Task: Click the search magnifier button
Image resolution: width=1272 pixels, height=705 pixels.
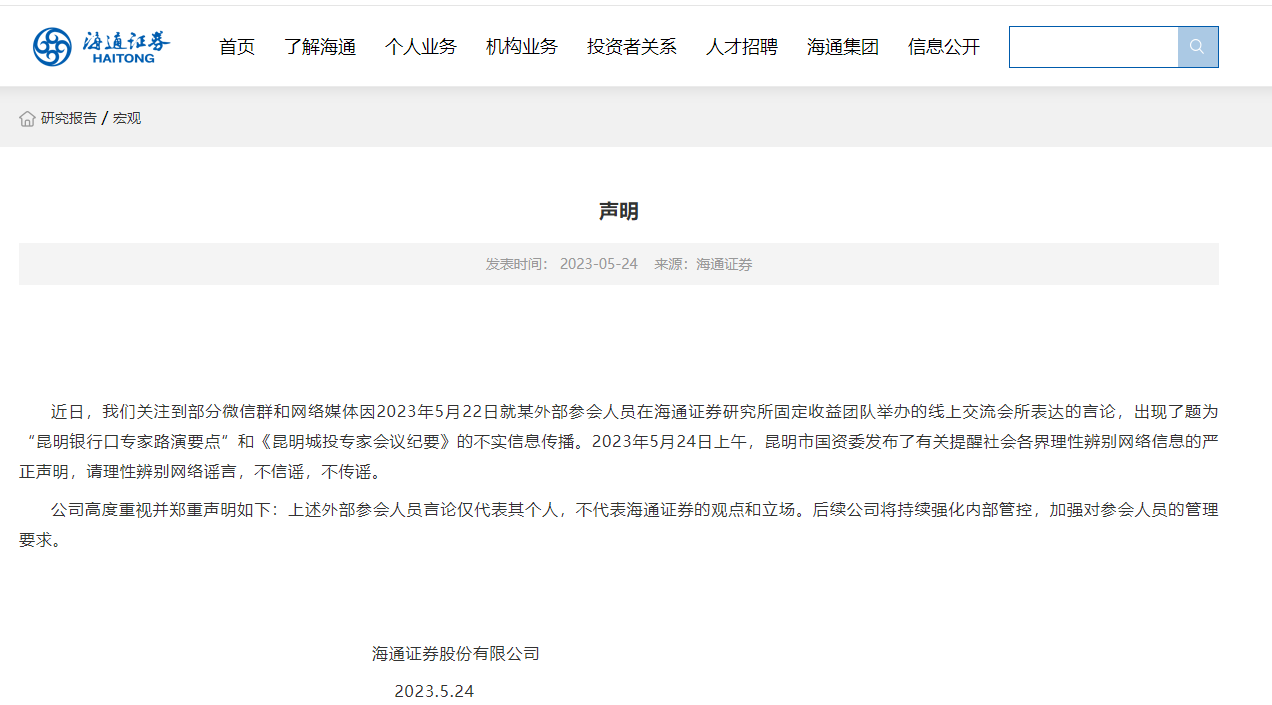Action: (x=1198, y=47)
